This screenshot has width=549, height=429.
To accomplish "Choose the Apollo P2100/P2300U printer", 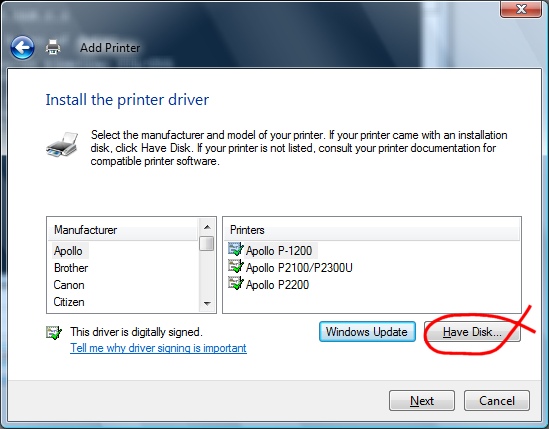I will 299,268.
